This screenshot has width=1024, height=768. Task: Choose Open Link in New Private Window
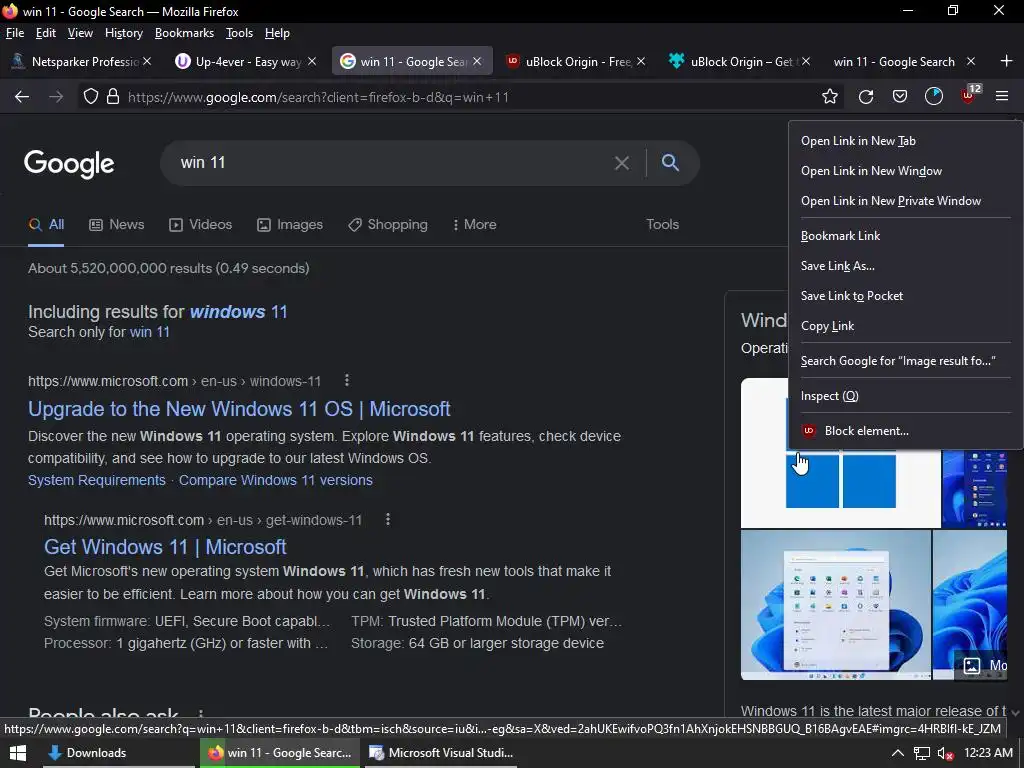(905, 201)
